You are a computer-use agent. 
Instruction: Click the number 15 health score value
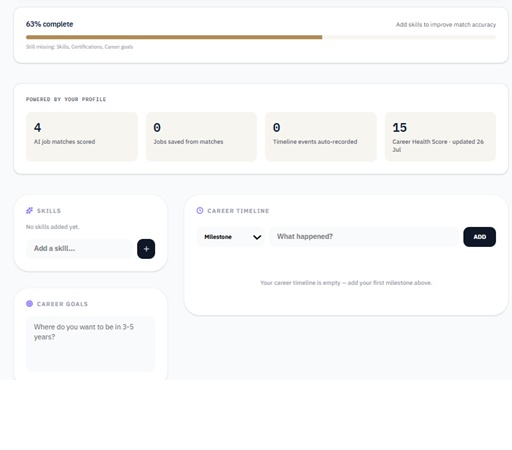pyautogui.click(x=399, y=128)
